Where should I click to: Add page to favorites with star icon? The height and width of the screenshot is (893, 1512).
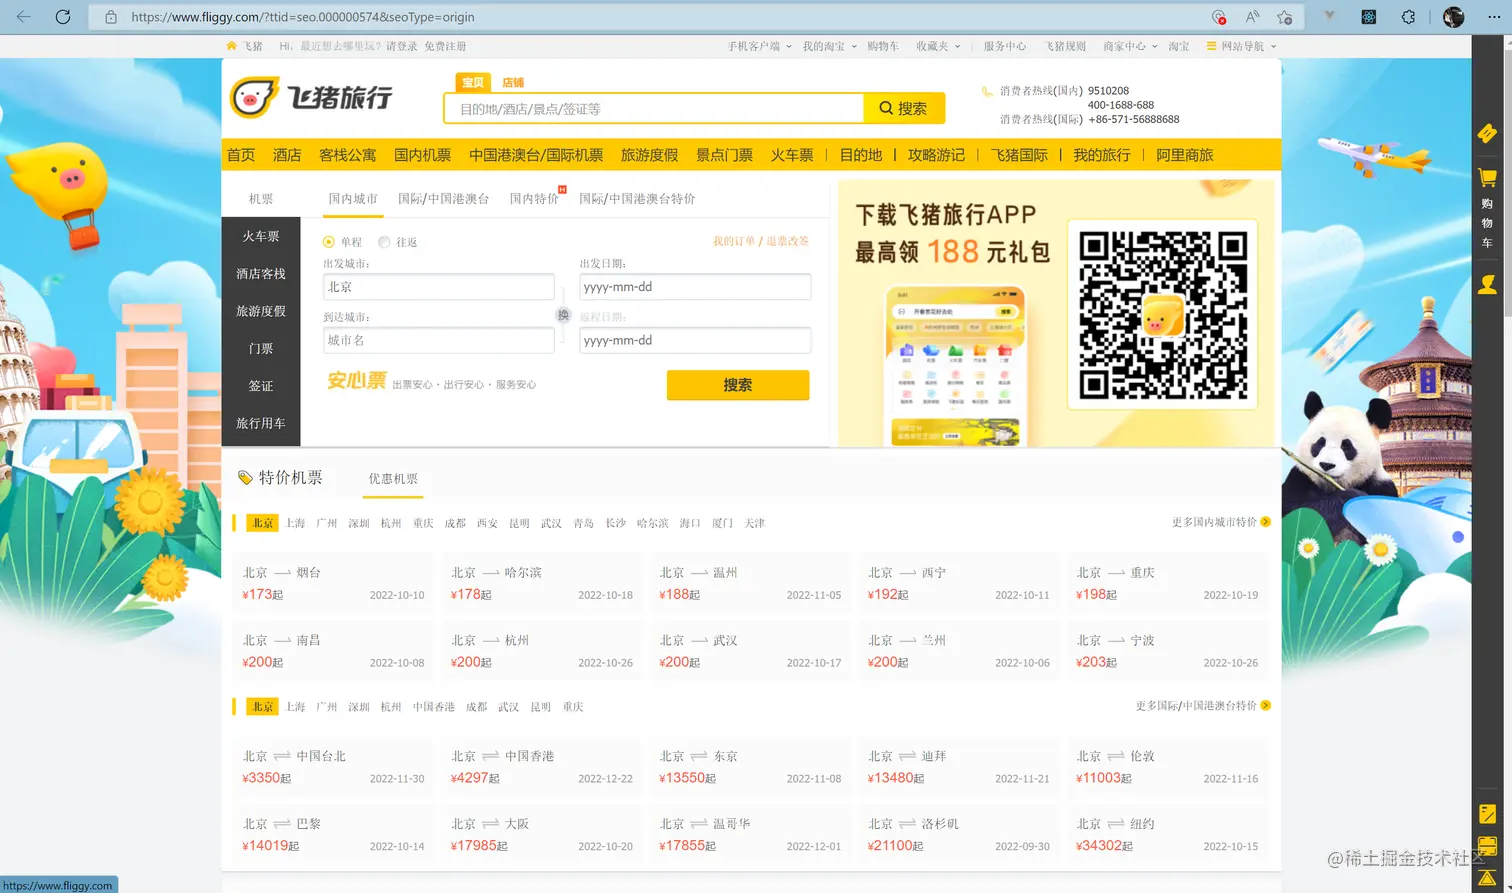coord(1285,17)
